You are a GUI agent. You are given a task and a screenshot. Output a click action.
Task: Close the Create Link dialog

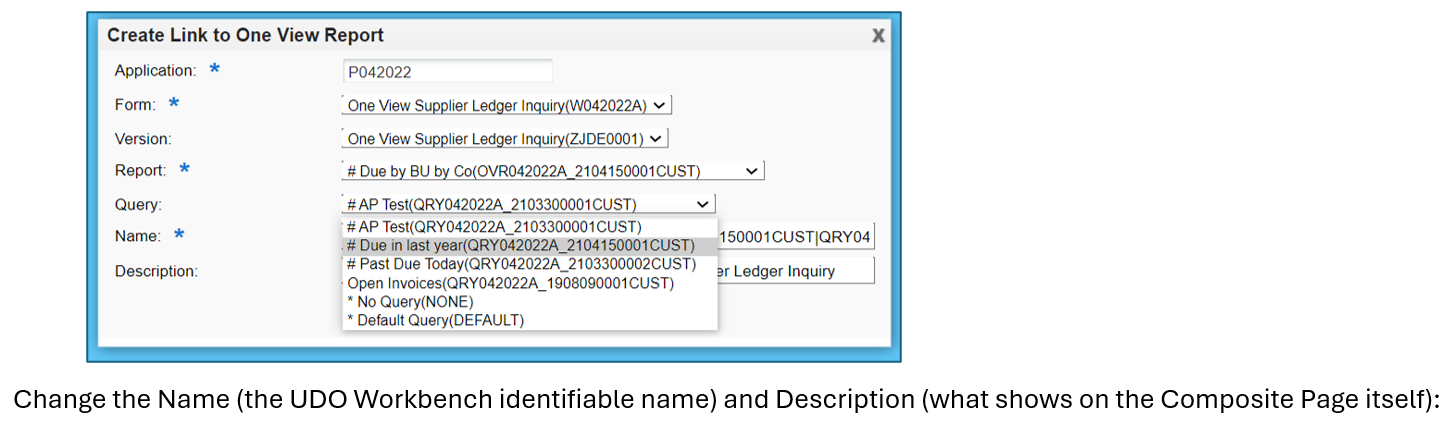878,35
